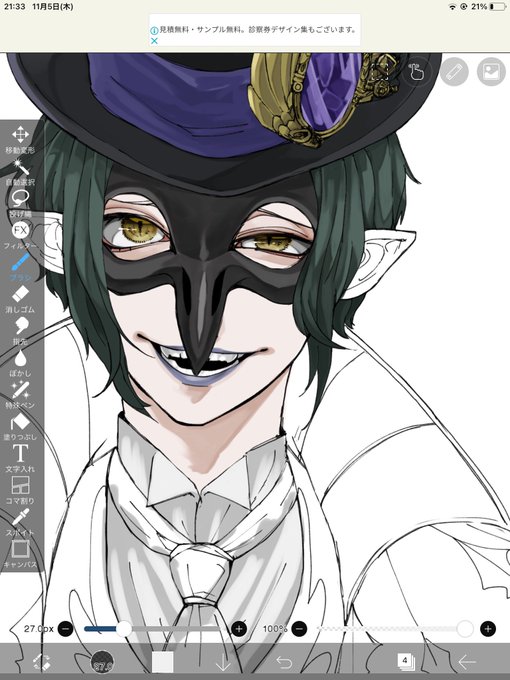Image resolution: width=510 pixels, height=680 pixels.
Task: Tap the down arrow hide button
Action: [x=223, y=662]
